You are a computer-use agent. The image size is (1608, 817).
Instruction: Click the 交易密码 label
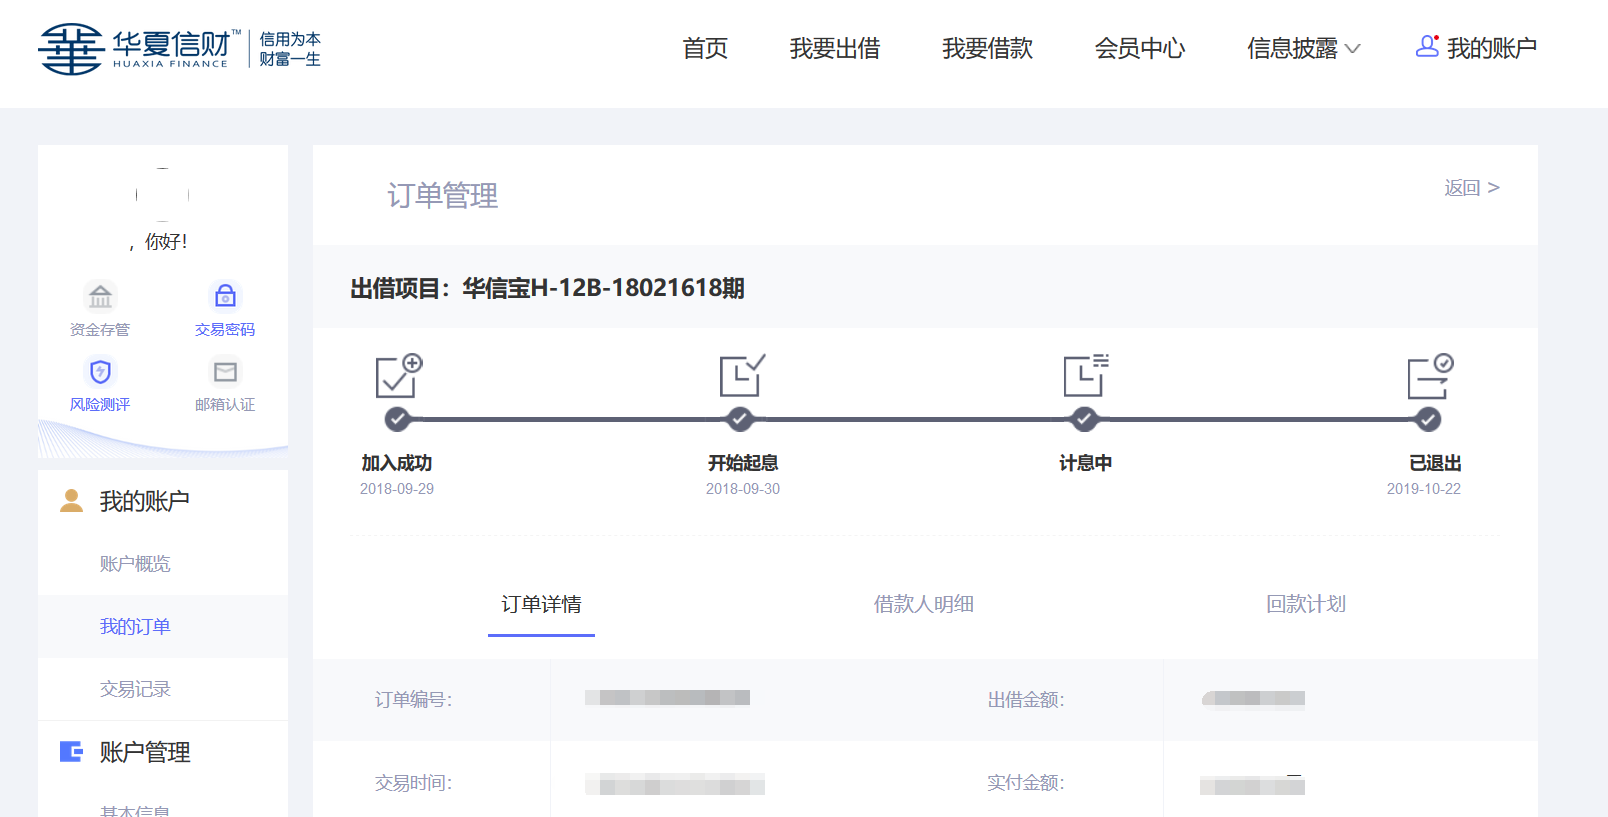click(x=225, y=330)
